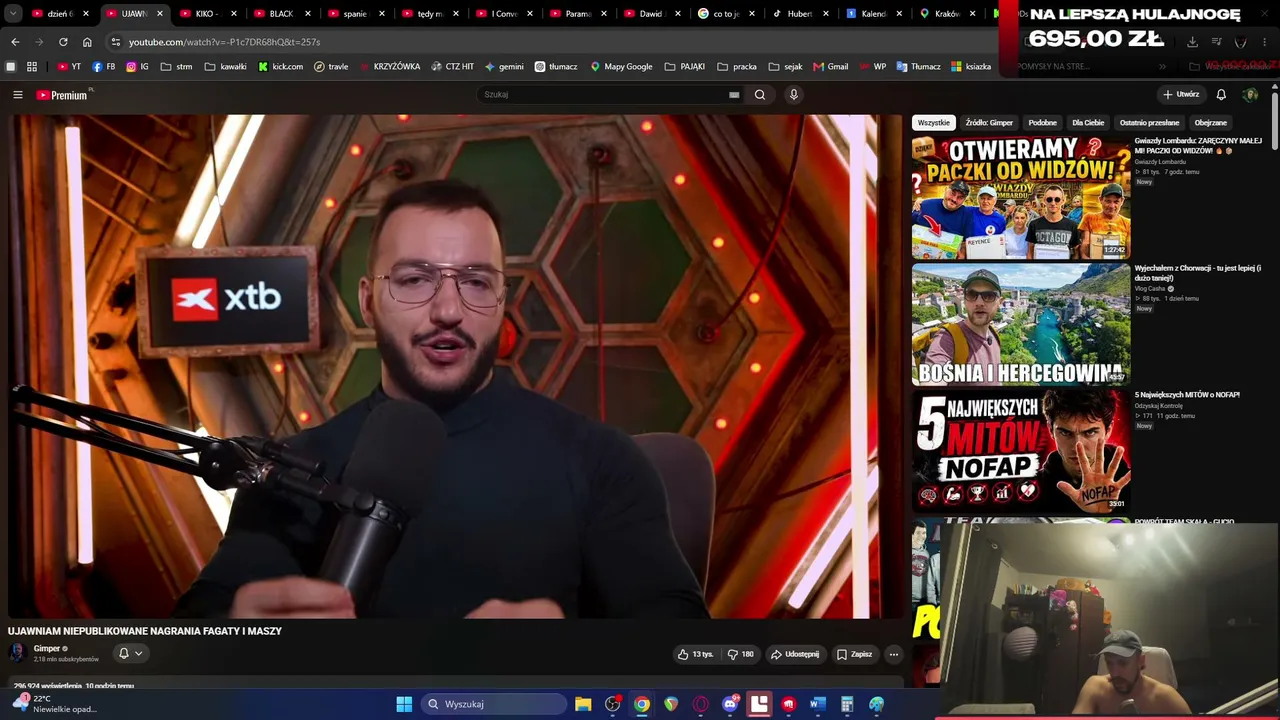
Task: Open the Windows Start menu
Action: click(404, 704)
